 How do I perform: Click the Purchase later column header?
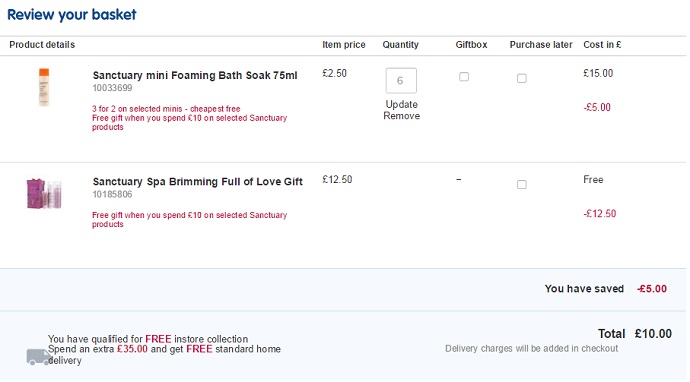tap(541, 44)
